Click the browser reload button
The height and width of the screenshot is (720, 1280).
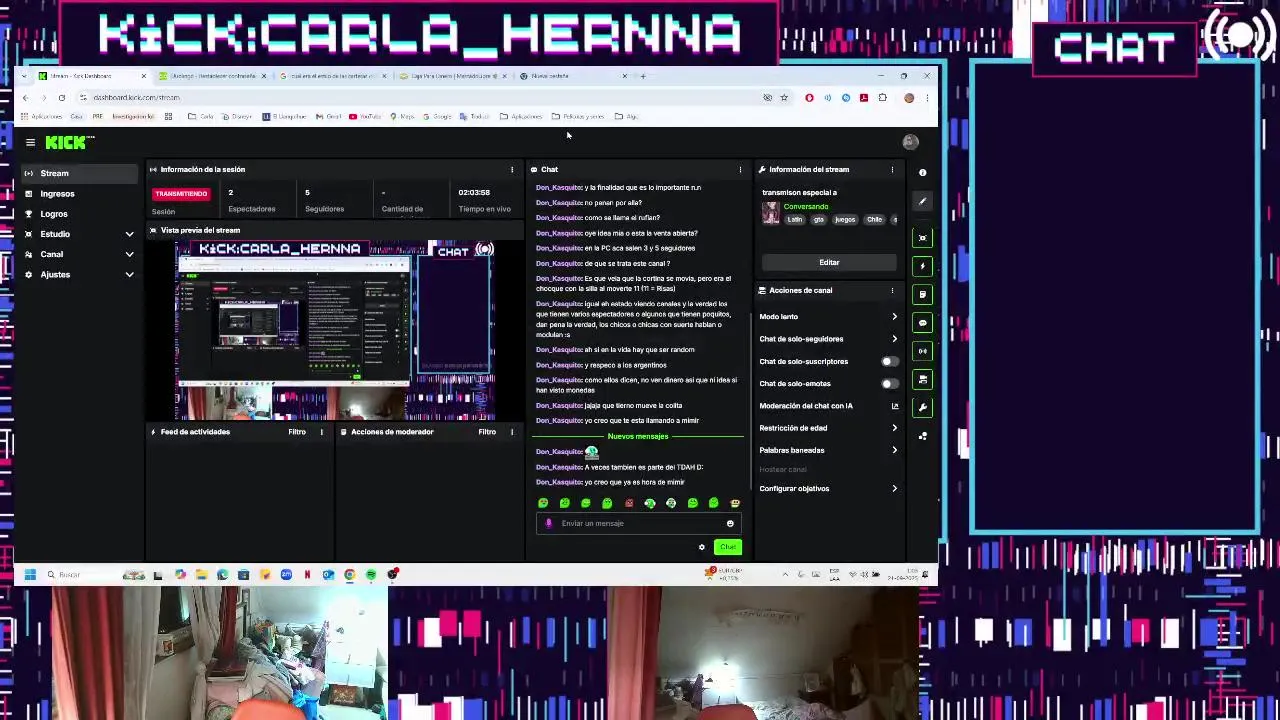pos(61,98)
